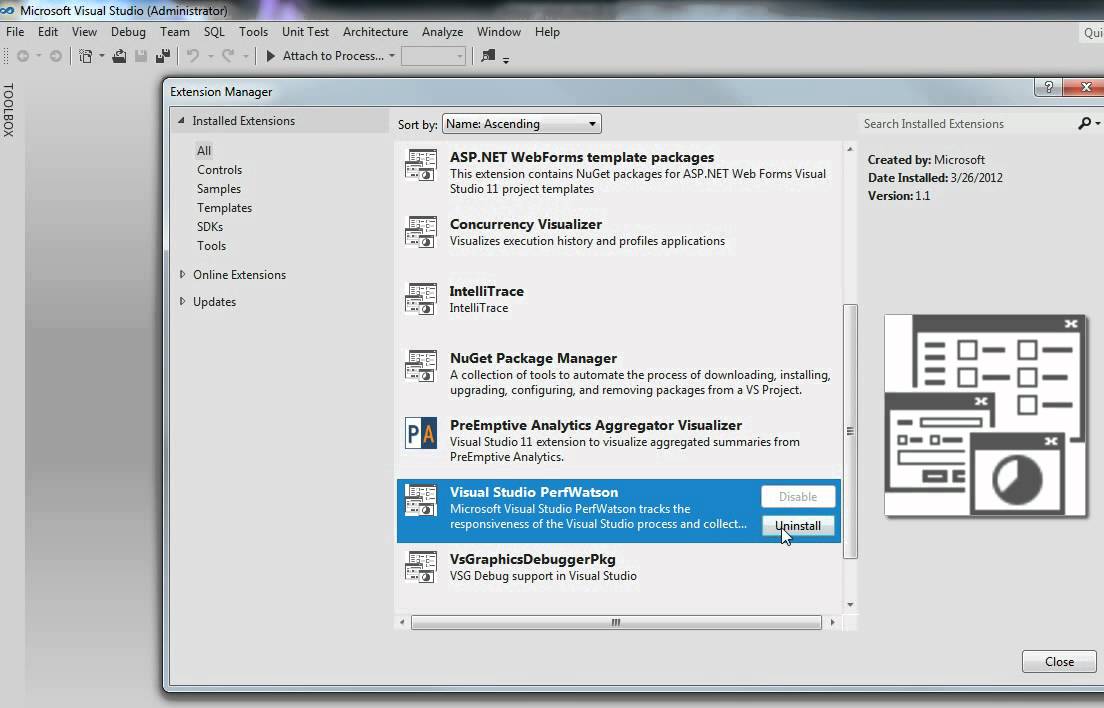Click the ASP.NET WebForms template packages icon
Viewport: 1104px width, 708px height.
pos(421,165)
